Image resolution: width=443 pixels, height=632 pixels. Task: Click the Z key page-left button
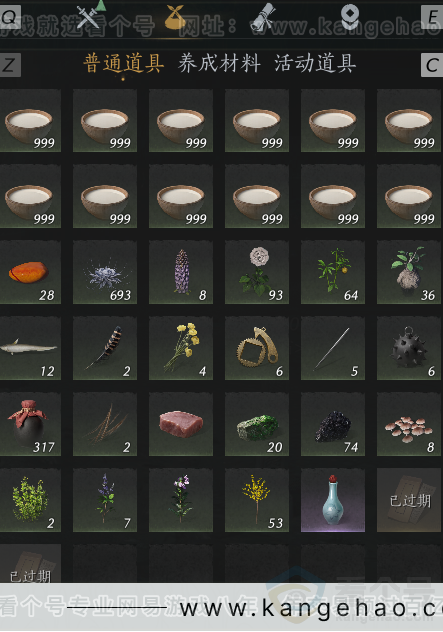(10, 64)
